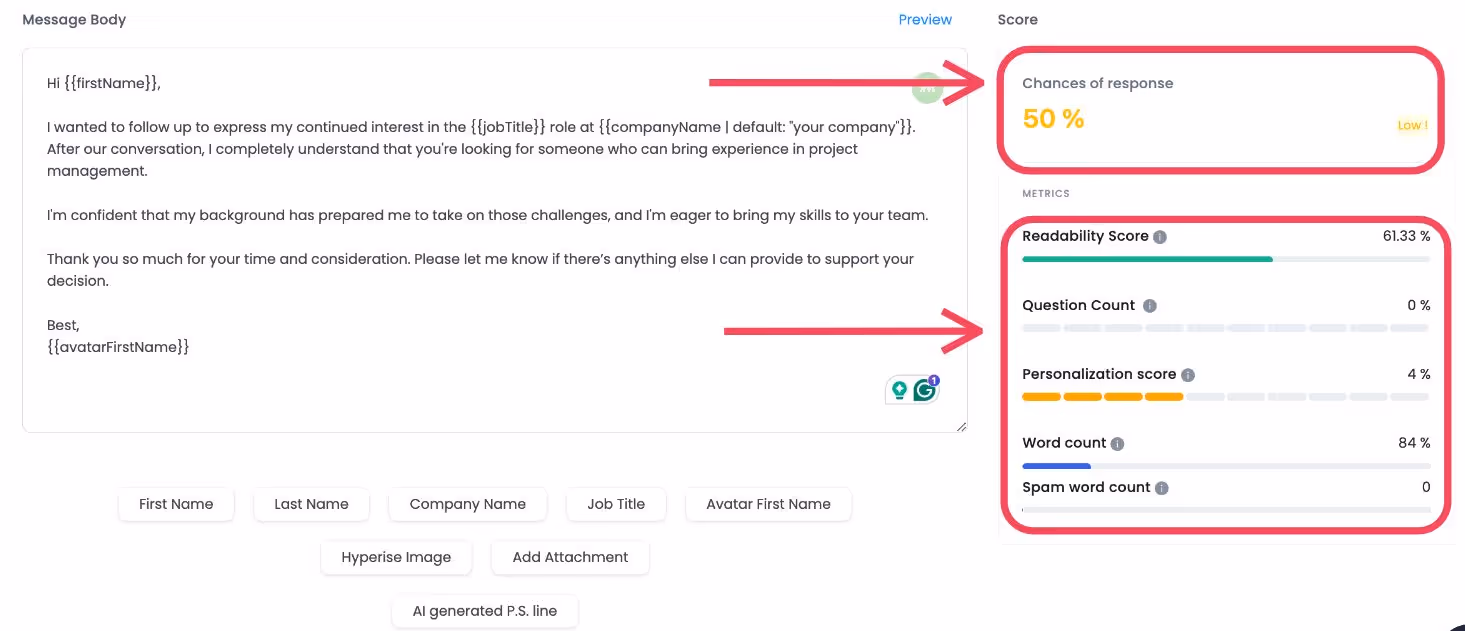Open the Grammarly assistant icon
This screenshot has height=631, width=1465.
click(924, 389)
